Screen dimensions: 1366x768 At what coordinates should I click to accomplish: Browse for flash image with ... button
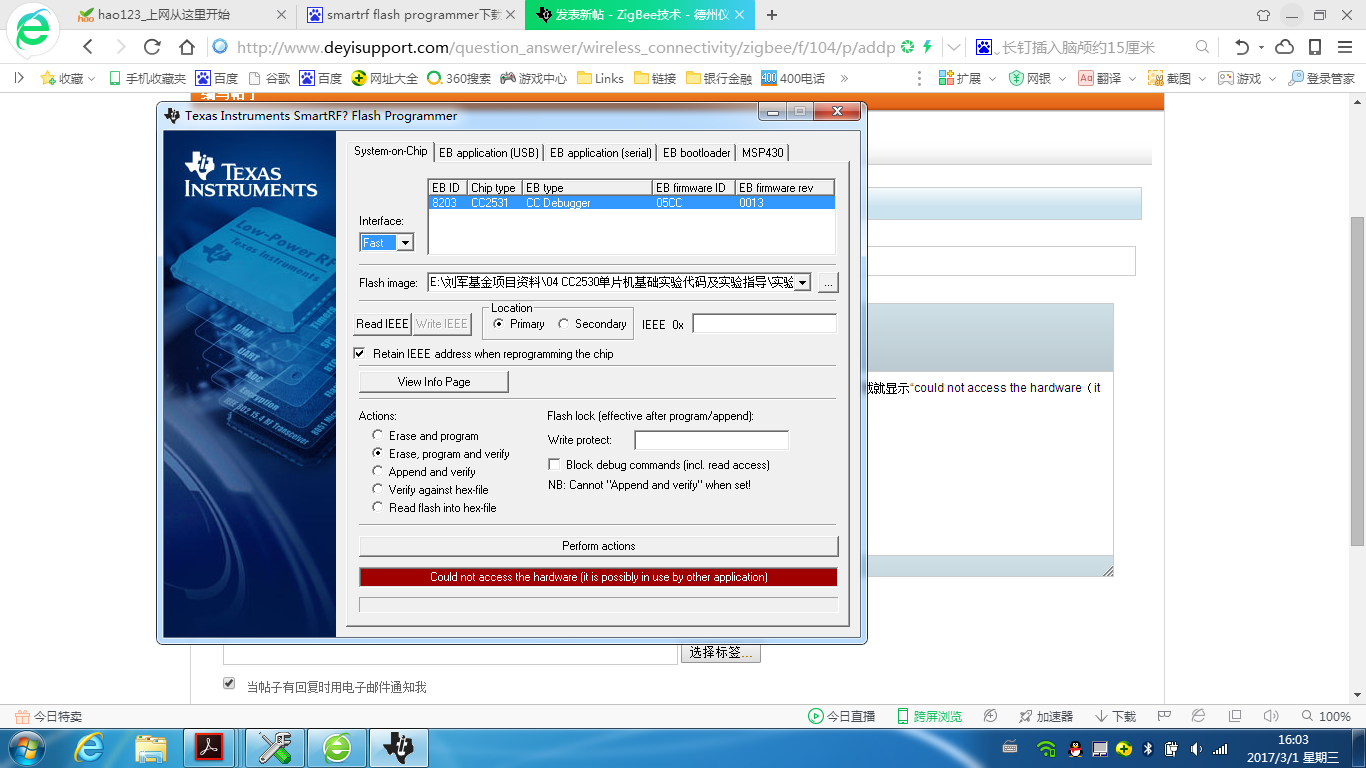(x=827, y=283)
